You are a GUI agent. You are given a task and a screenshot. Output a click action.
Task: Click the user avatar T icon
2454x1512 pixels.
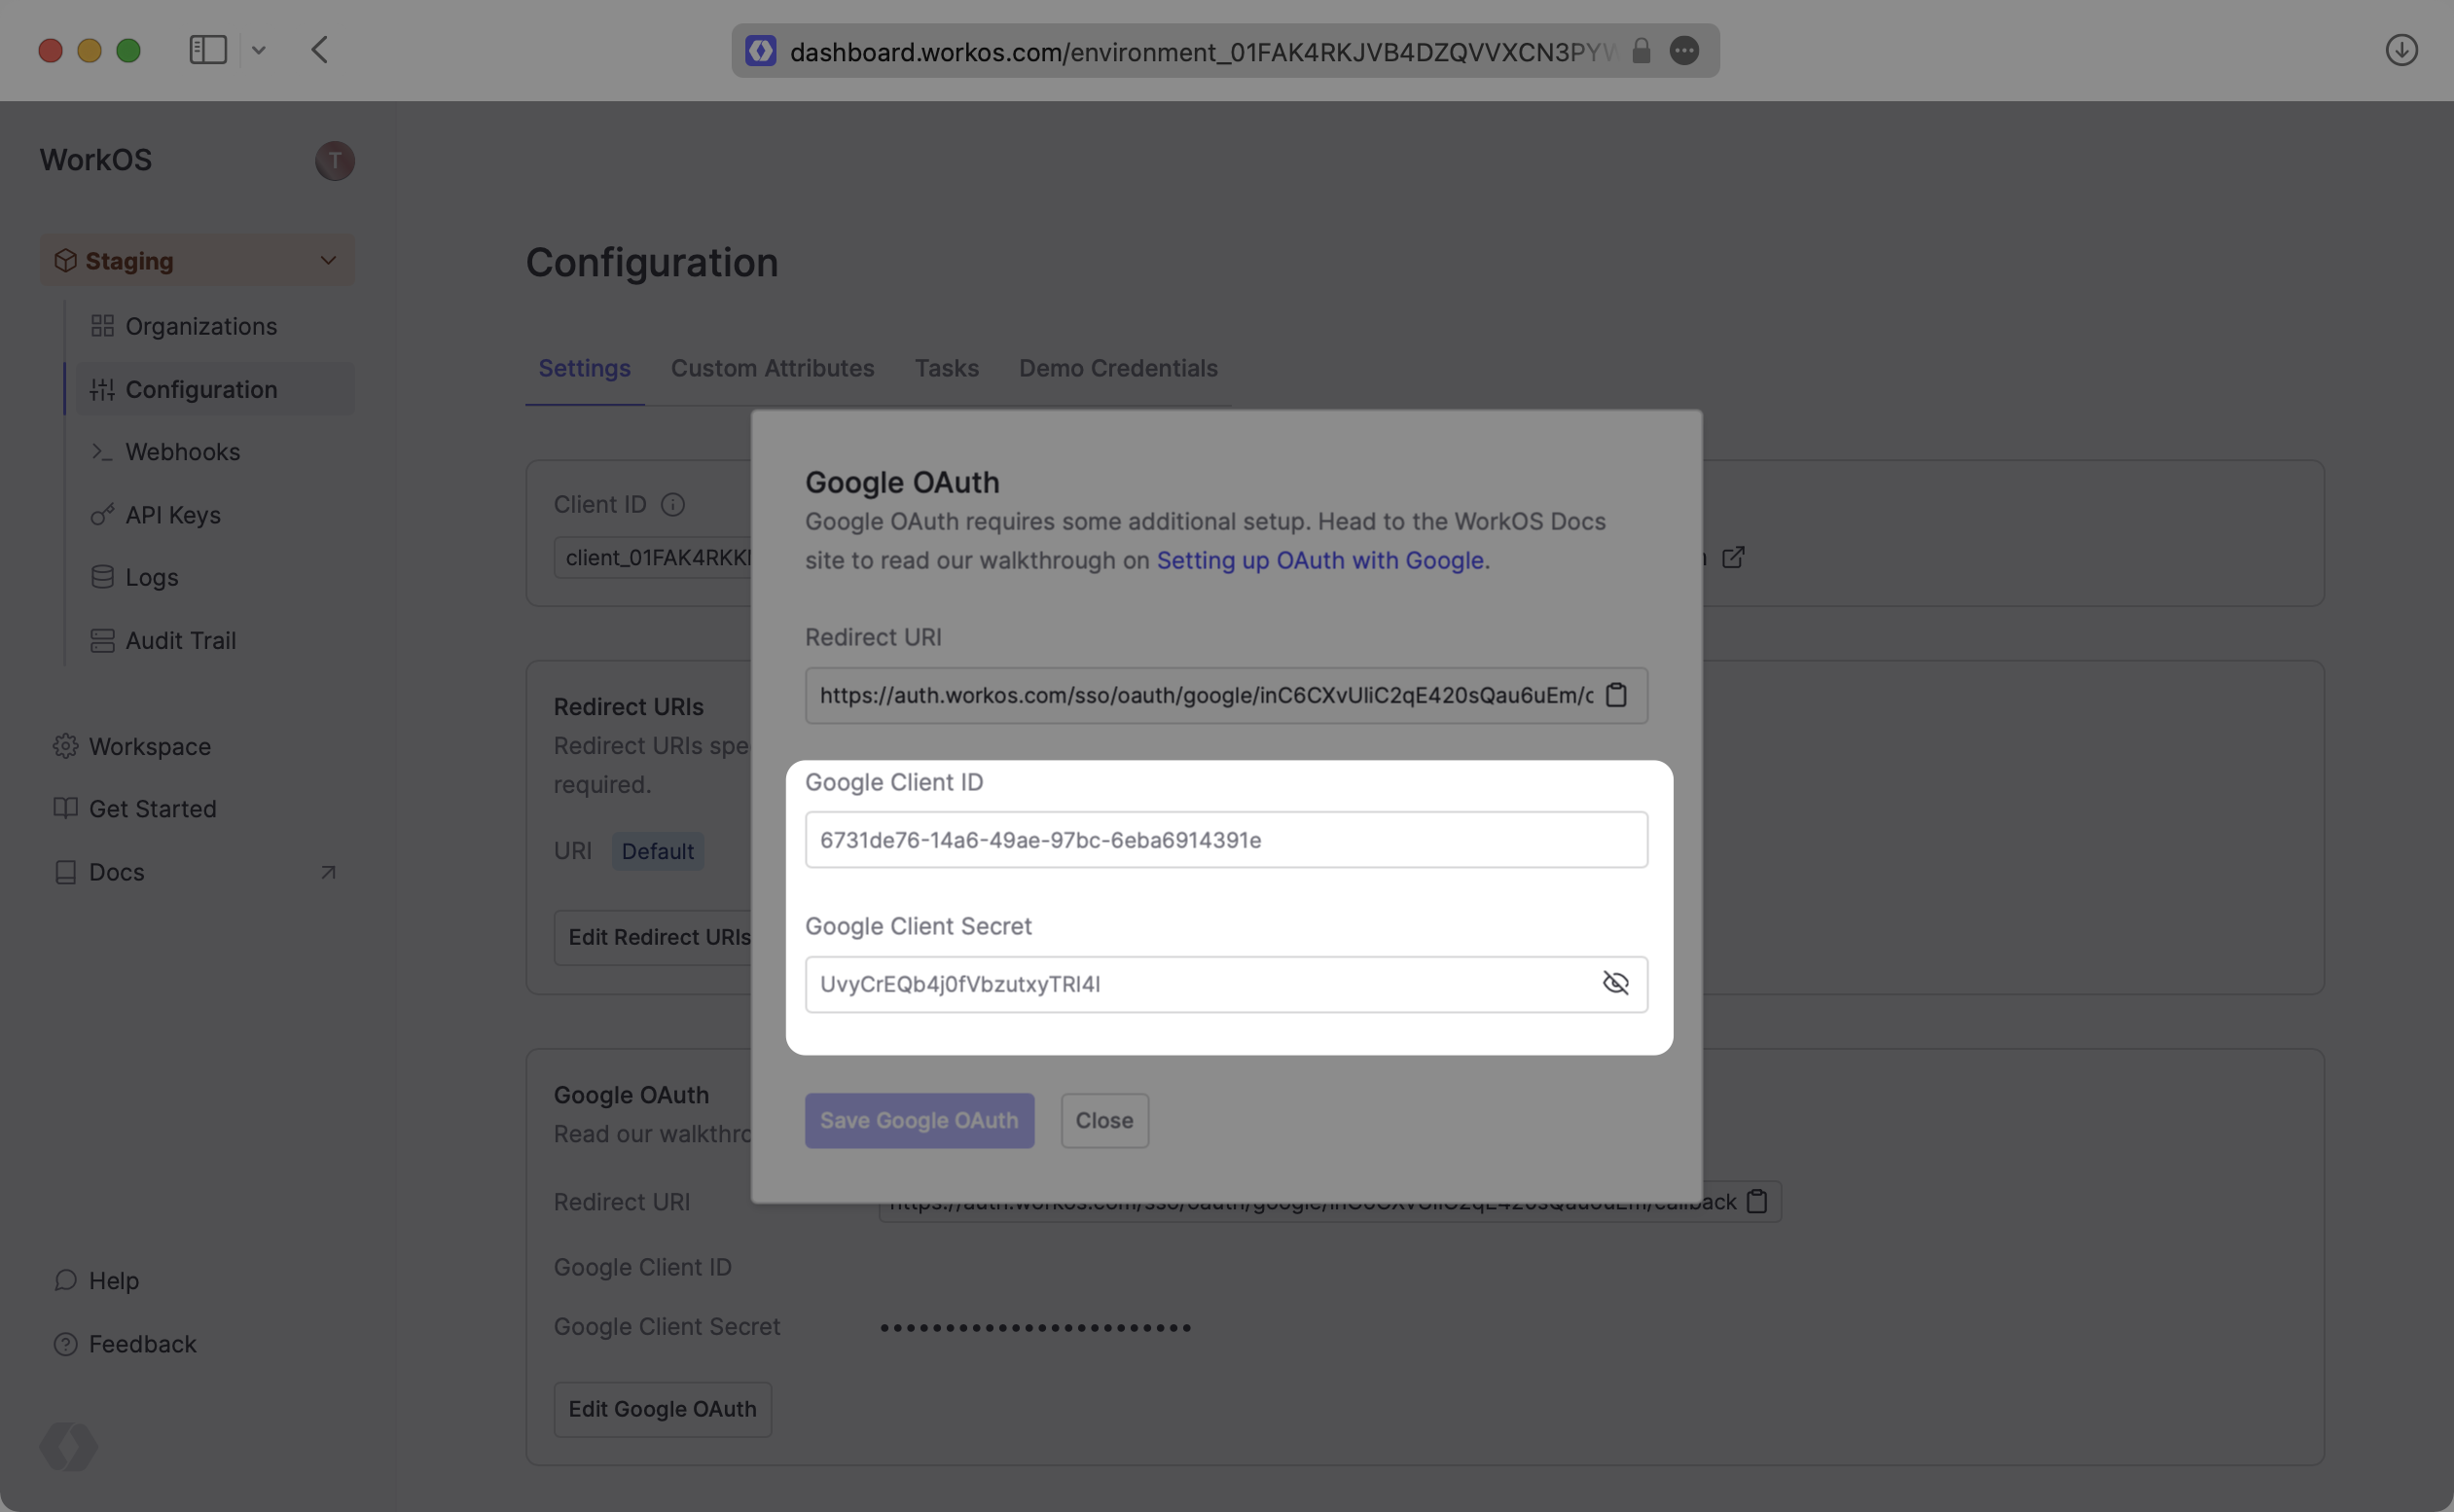(335, 160)
